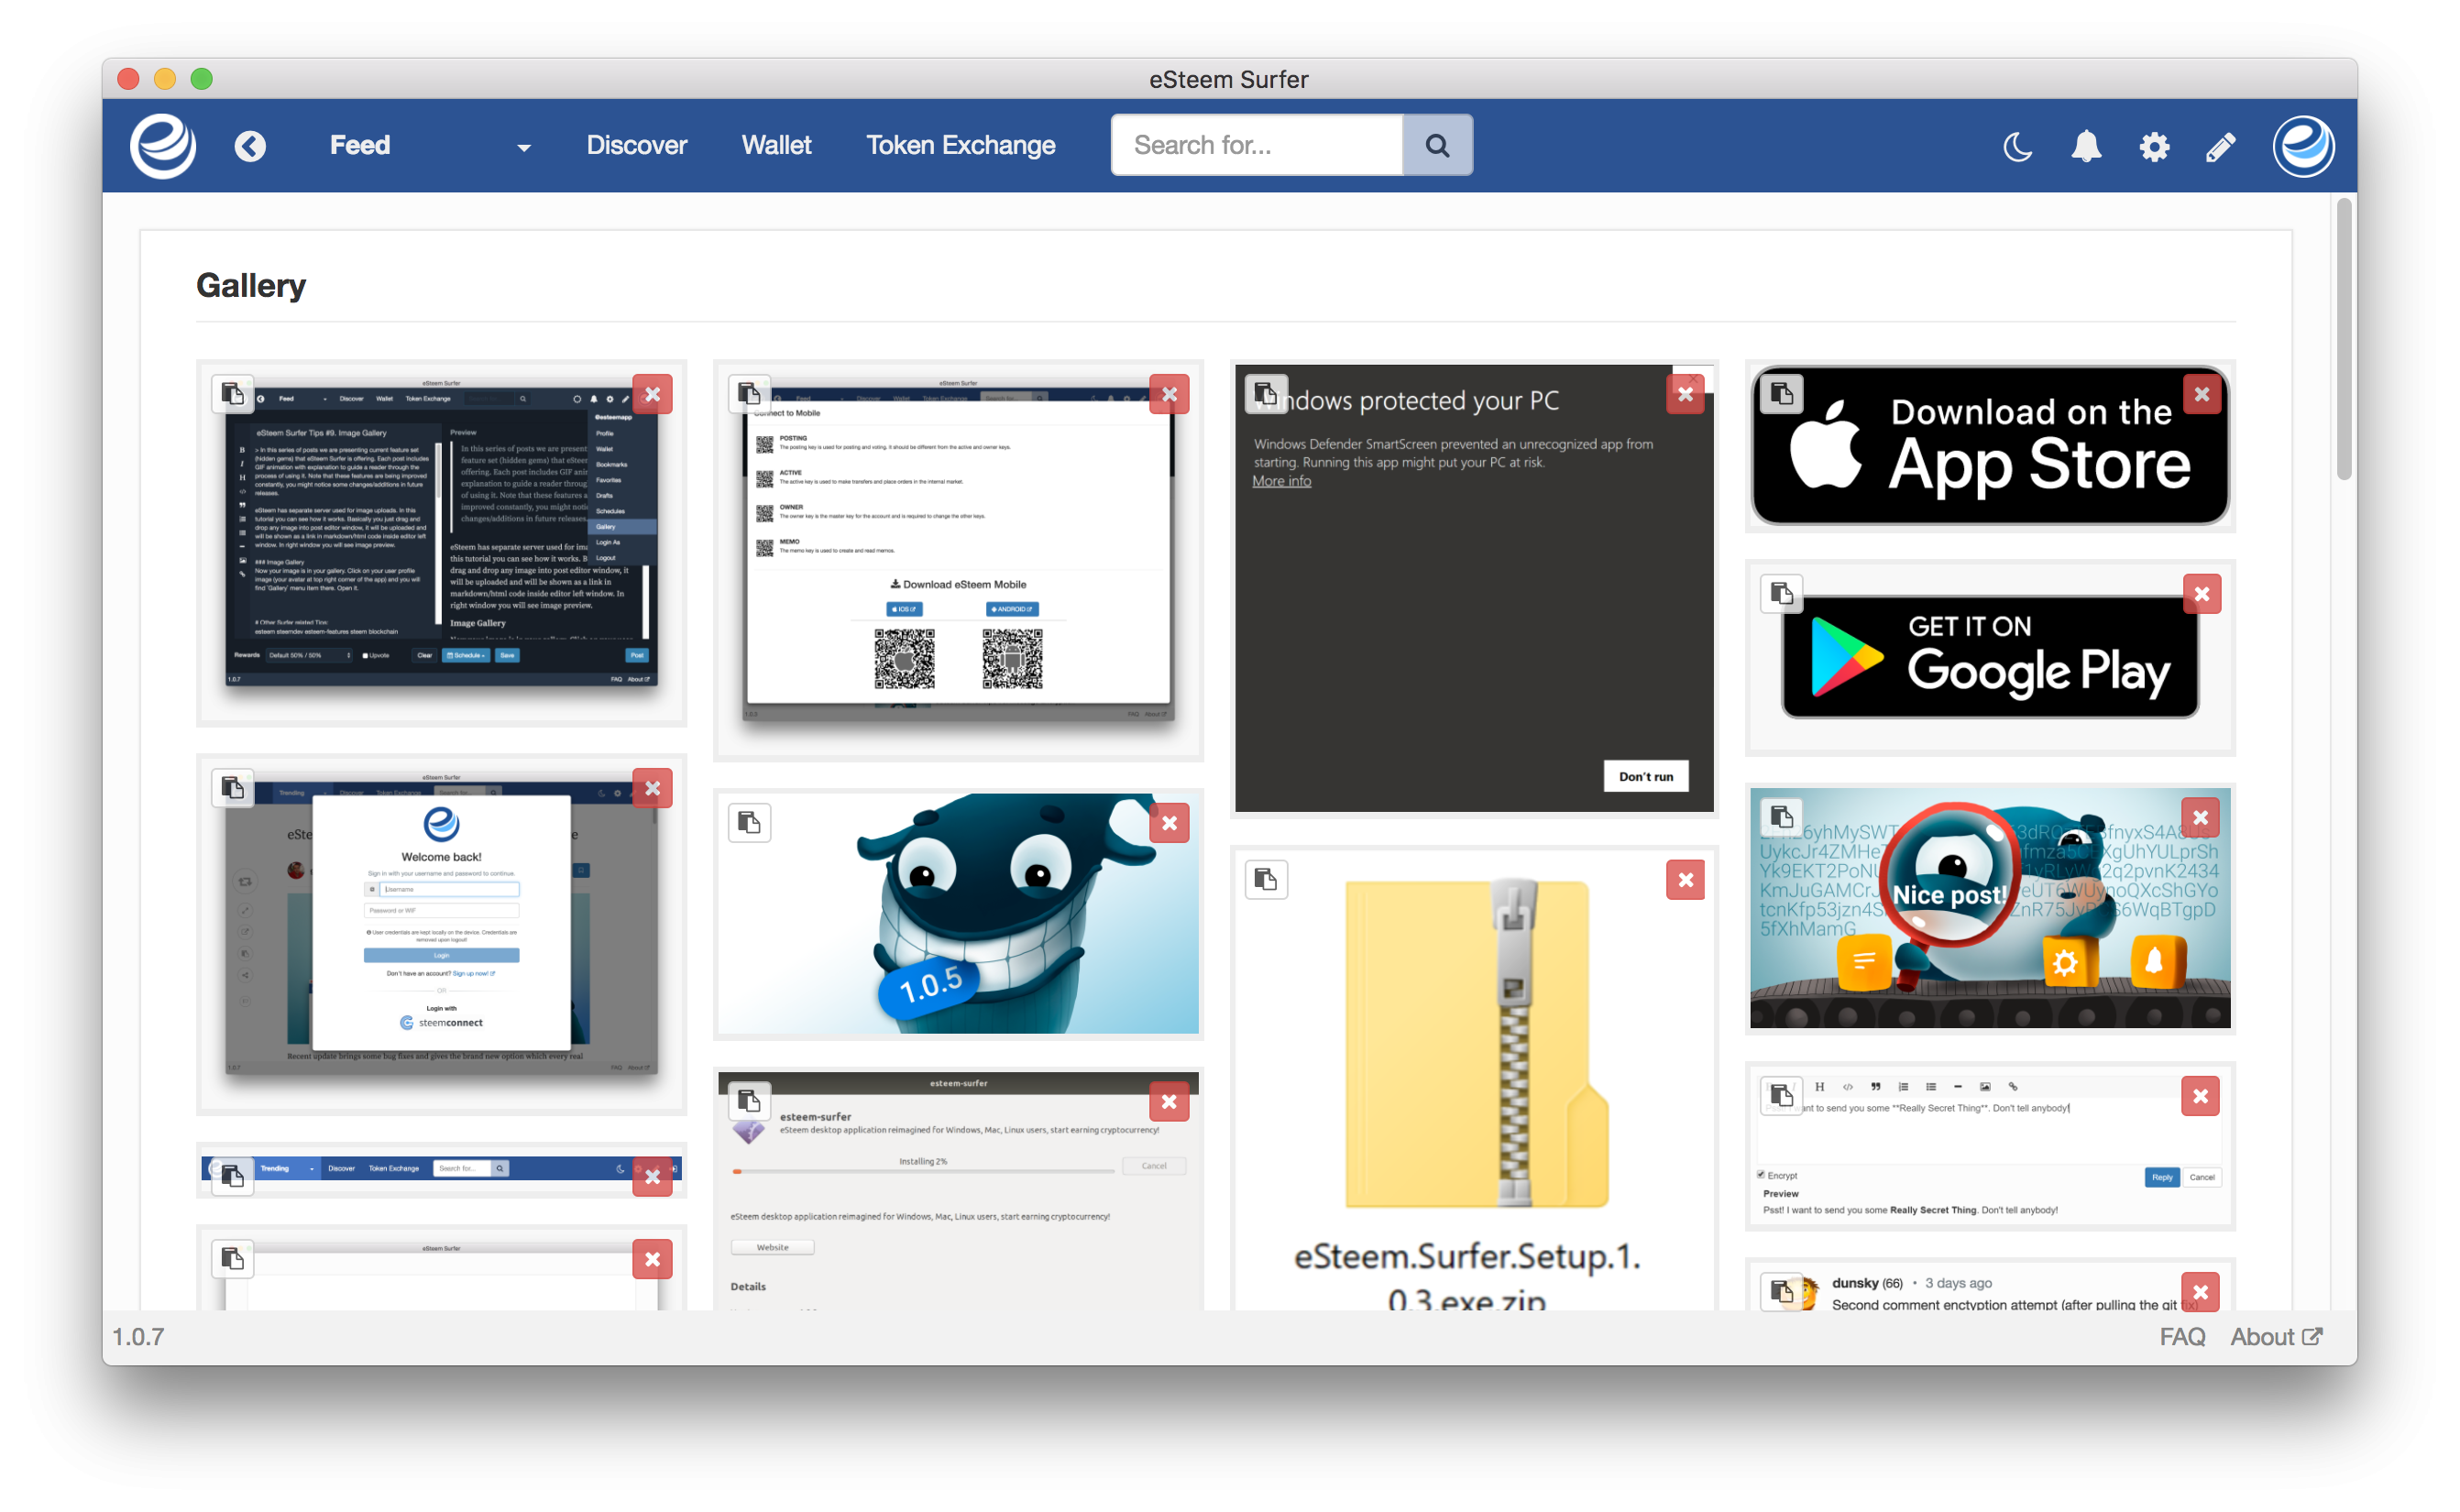Delete the esteem-surfer installing screenshot
2460x1512 pixels.
(x=1170, y=1102)
